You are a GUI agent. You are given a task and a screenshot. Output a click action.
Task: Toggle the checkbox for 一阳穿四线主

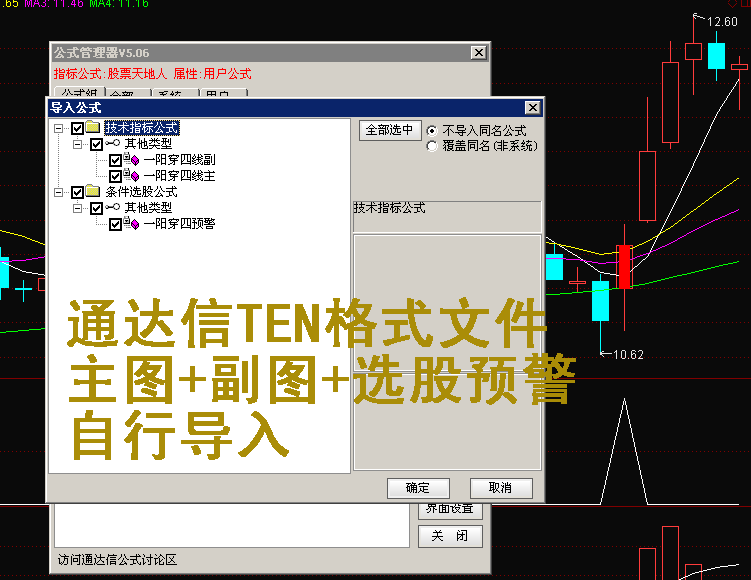click(x=115, y=176)
